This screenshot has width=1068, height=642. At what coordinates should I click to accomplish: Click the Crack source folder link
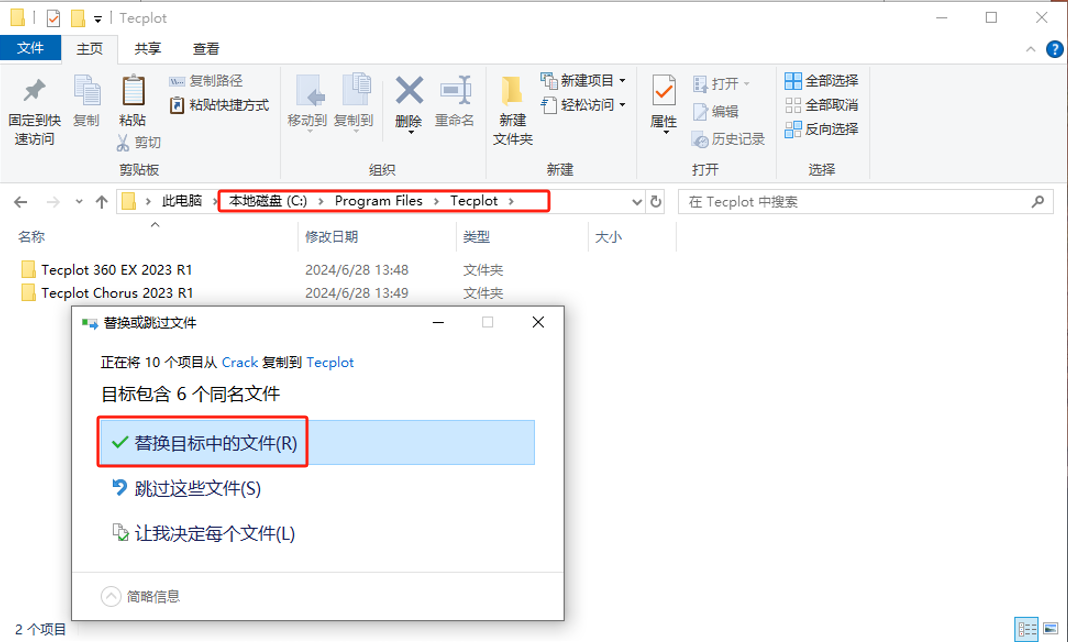pos(240,362)
